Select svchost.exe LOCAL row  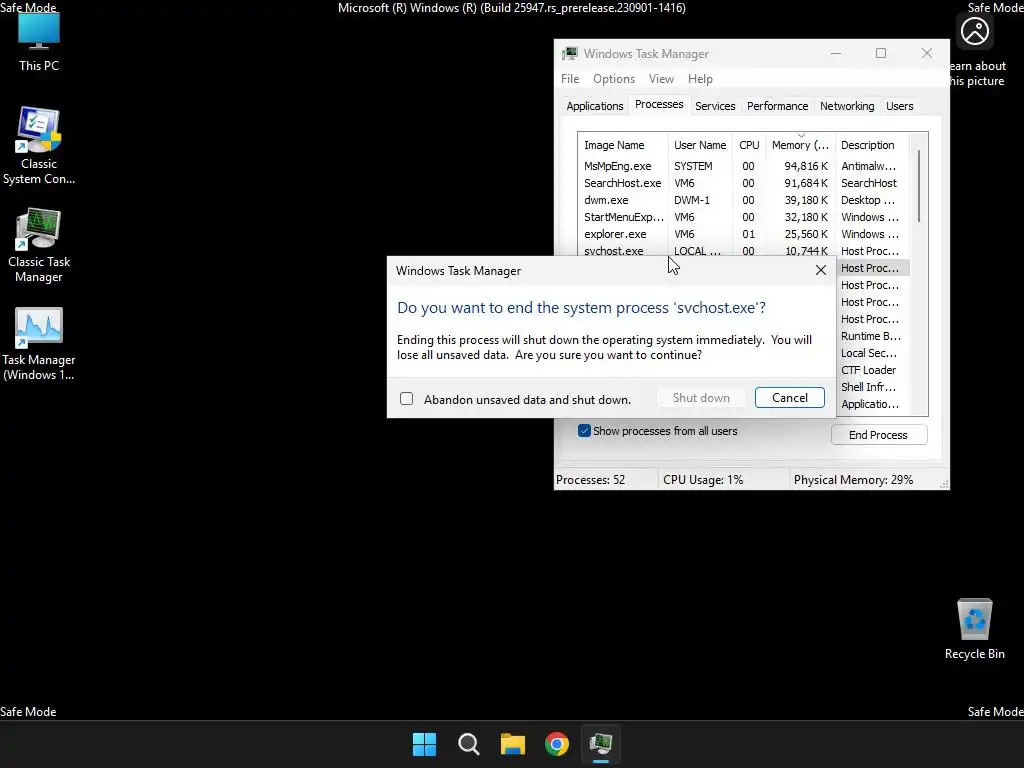(x=744, y=251)
